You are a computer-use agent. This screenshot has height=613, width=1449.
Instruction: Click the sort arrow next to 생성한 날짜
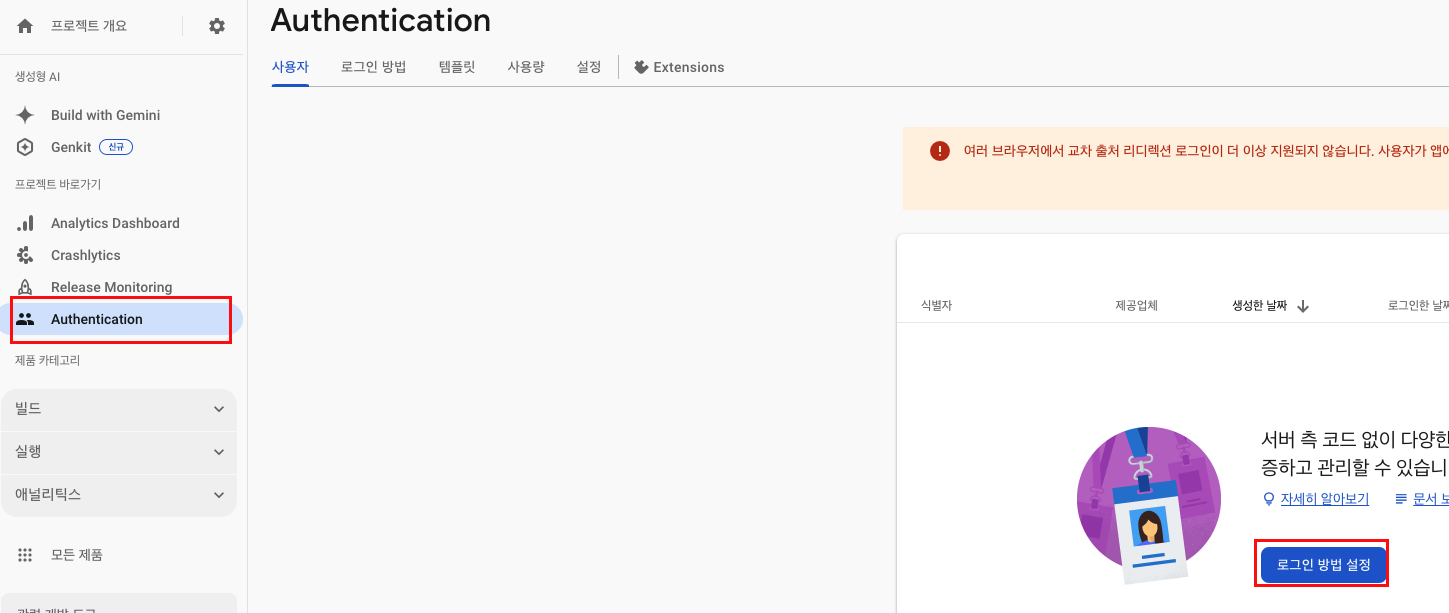point(1303,306)
